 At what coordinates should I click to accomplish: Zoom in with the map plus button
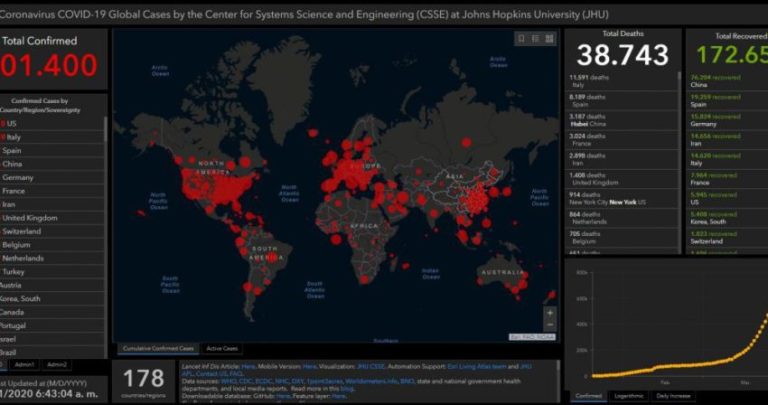pyautogui.click(x=549, y=313)
